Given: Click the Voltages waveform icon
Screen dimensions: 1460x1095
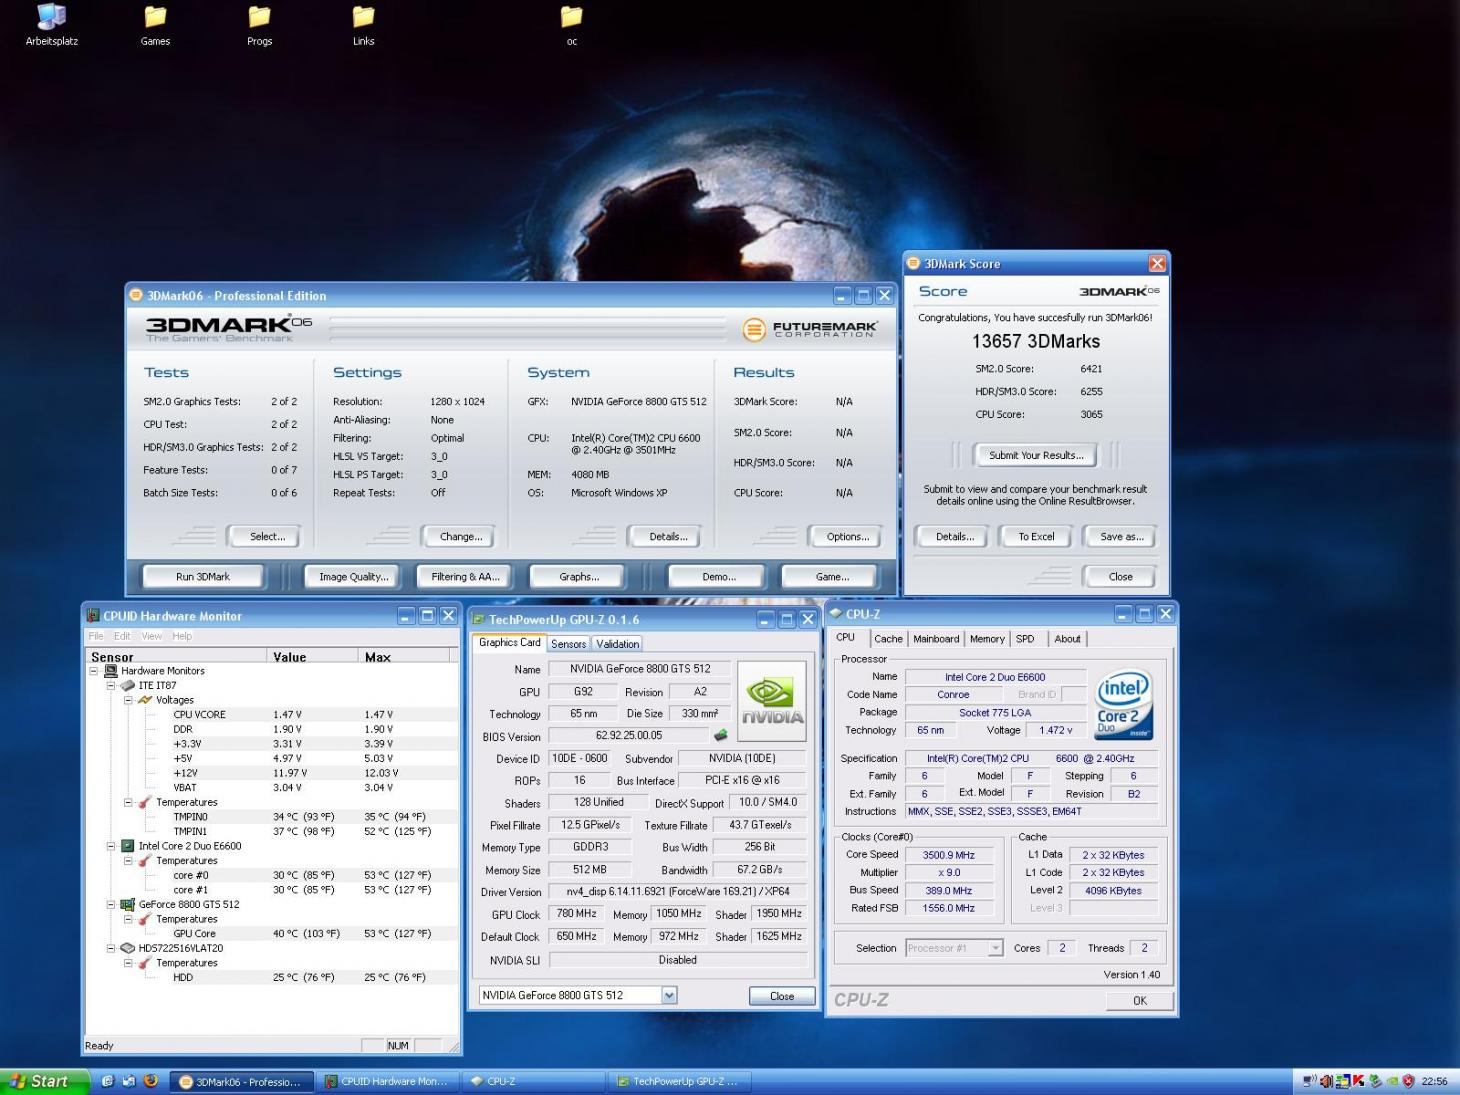Looking at the screenshot, I should [x=145, y=700].
